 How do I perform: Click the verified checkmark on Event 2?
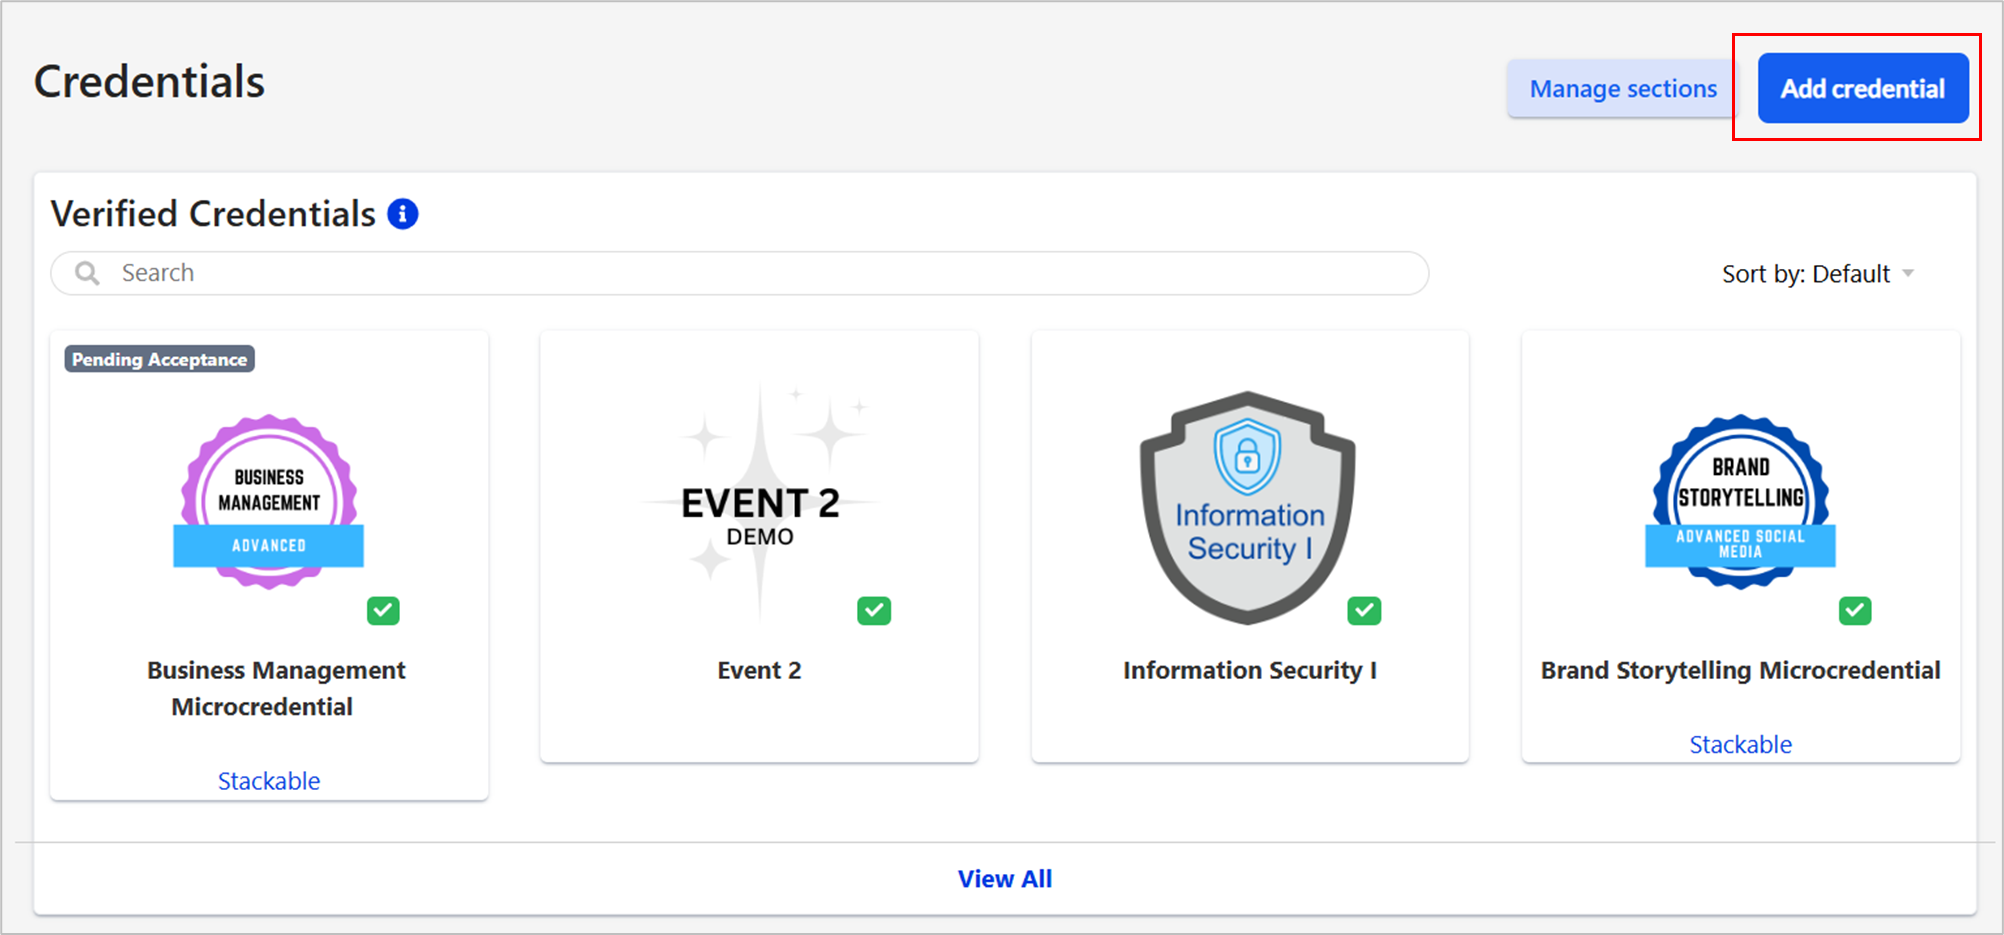pos(874,610)
